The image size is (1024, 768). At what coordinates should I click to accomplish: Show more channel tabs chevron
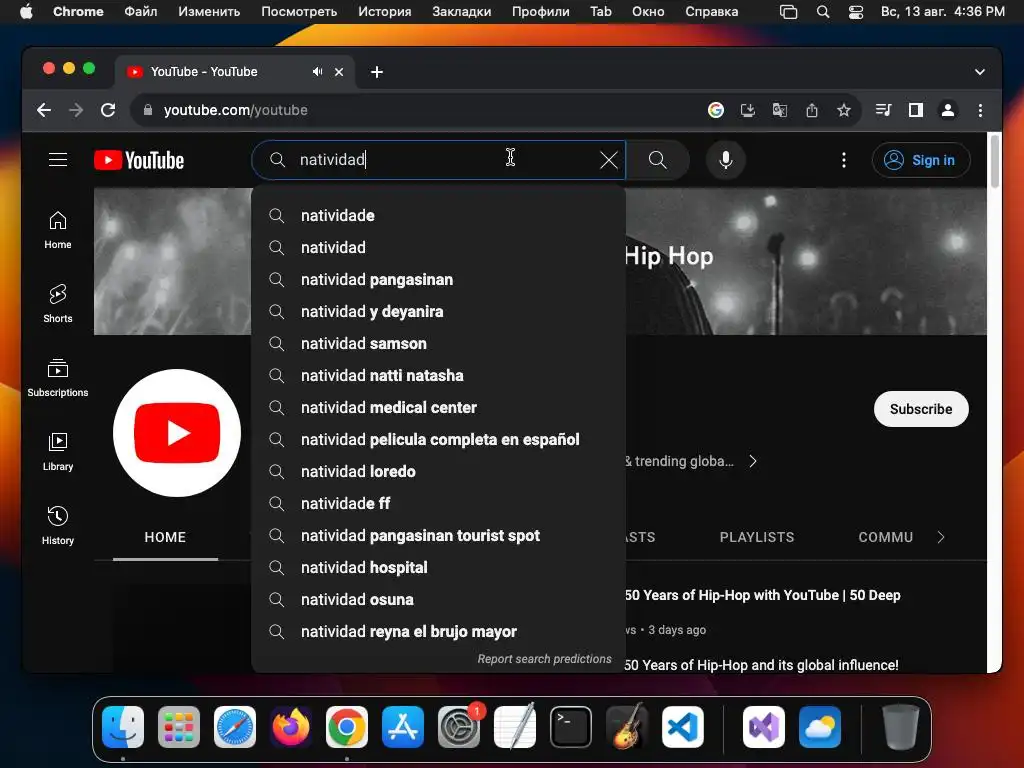coord(941,537)
